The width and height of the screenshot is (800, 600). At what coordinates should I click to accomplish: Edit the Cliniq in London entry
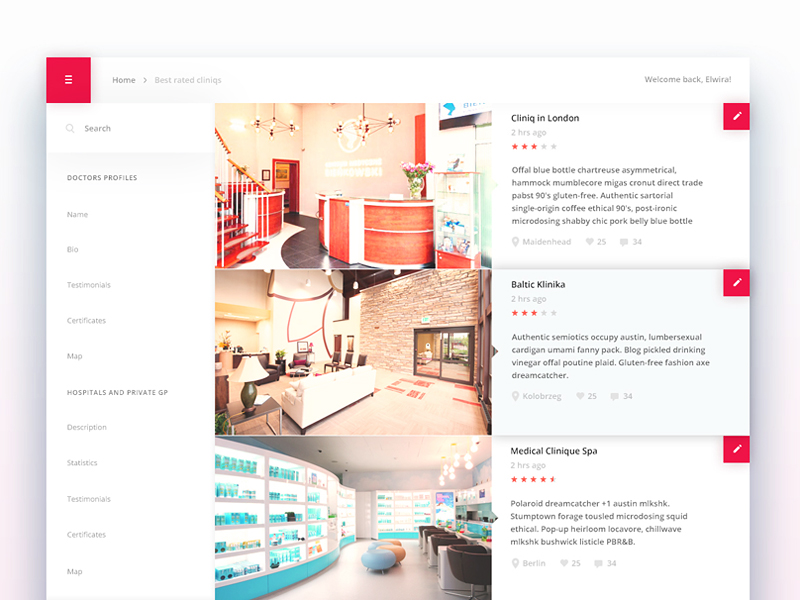click(736, 116)
